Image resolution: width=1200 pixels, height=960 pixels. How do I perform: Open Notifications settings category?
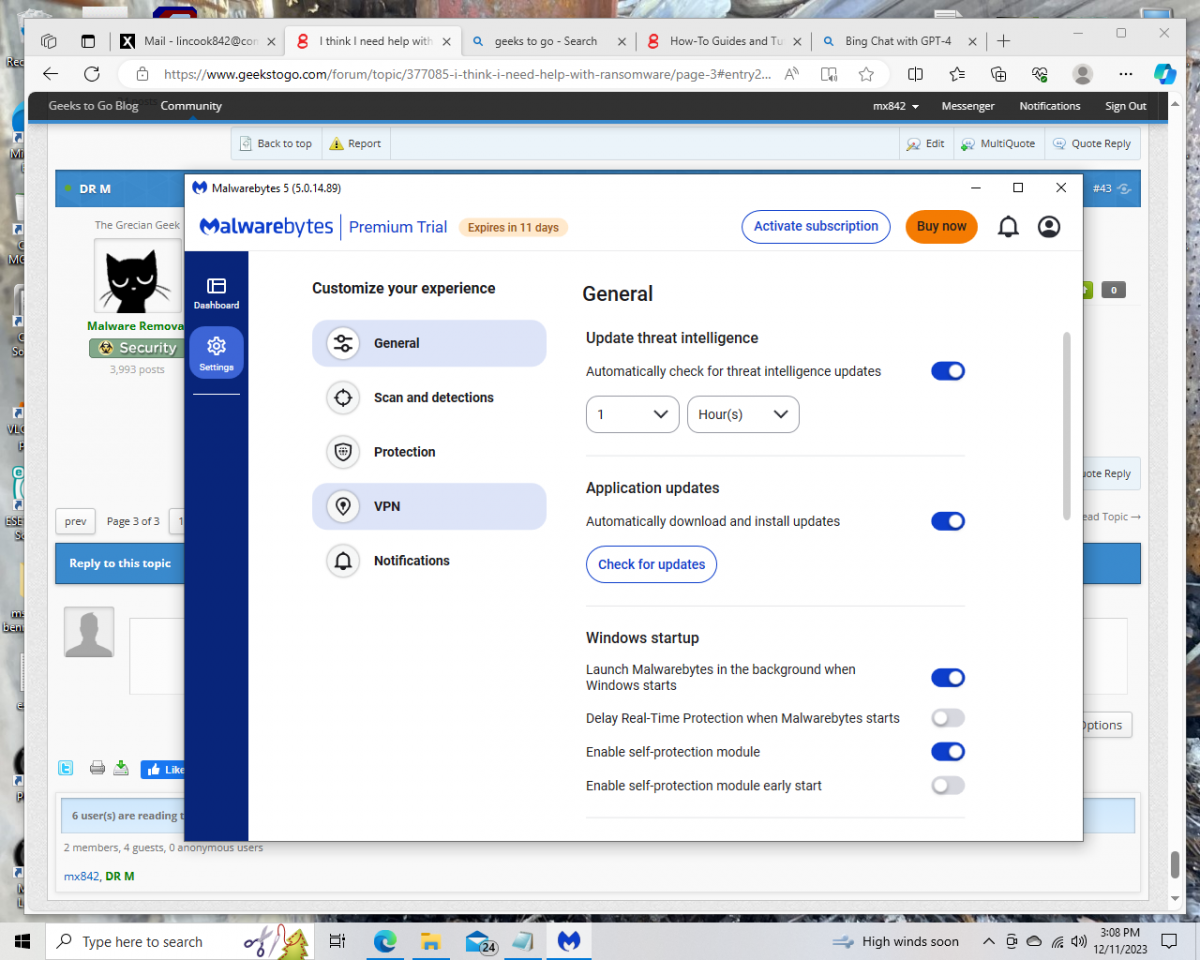429,561
